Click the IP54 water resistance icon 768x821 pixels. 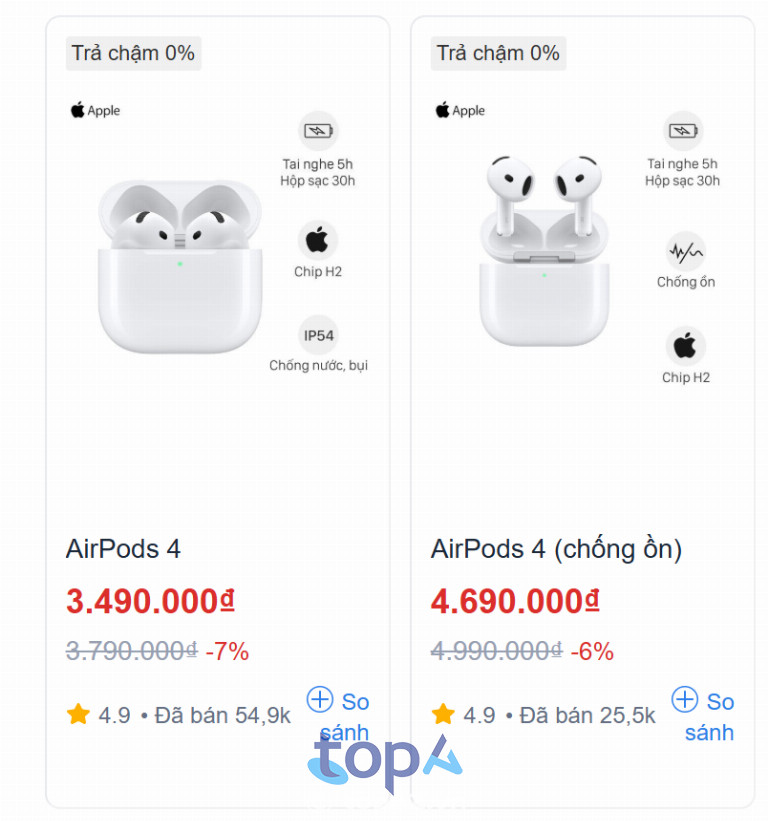pos(318,335)
